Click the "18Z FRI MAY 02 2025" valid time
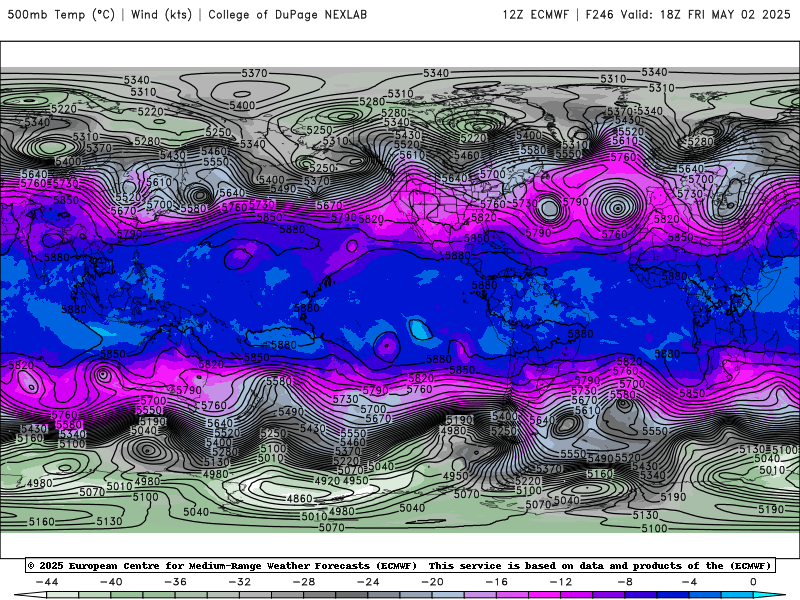This screenshot has width=800, height=600. (x=725, y=15)
